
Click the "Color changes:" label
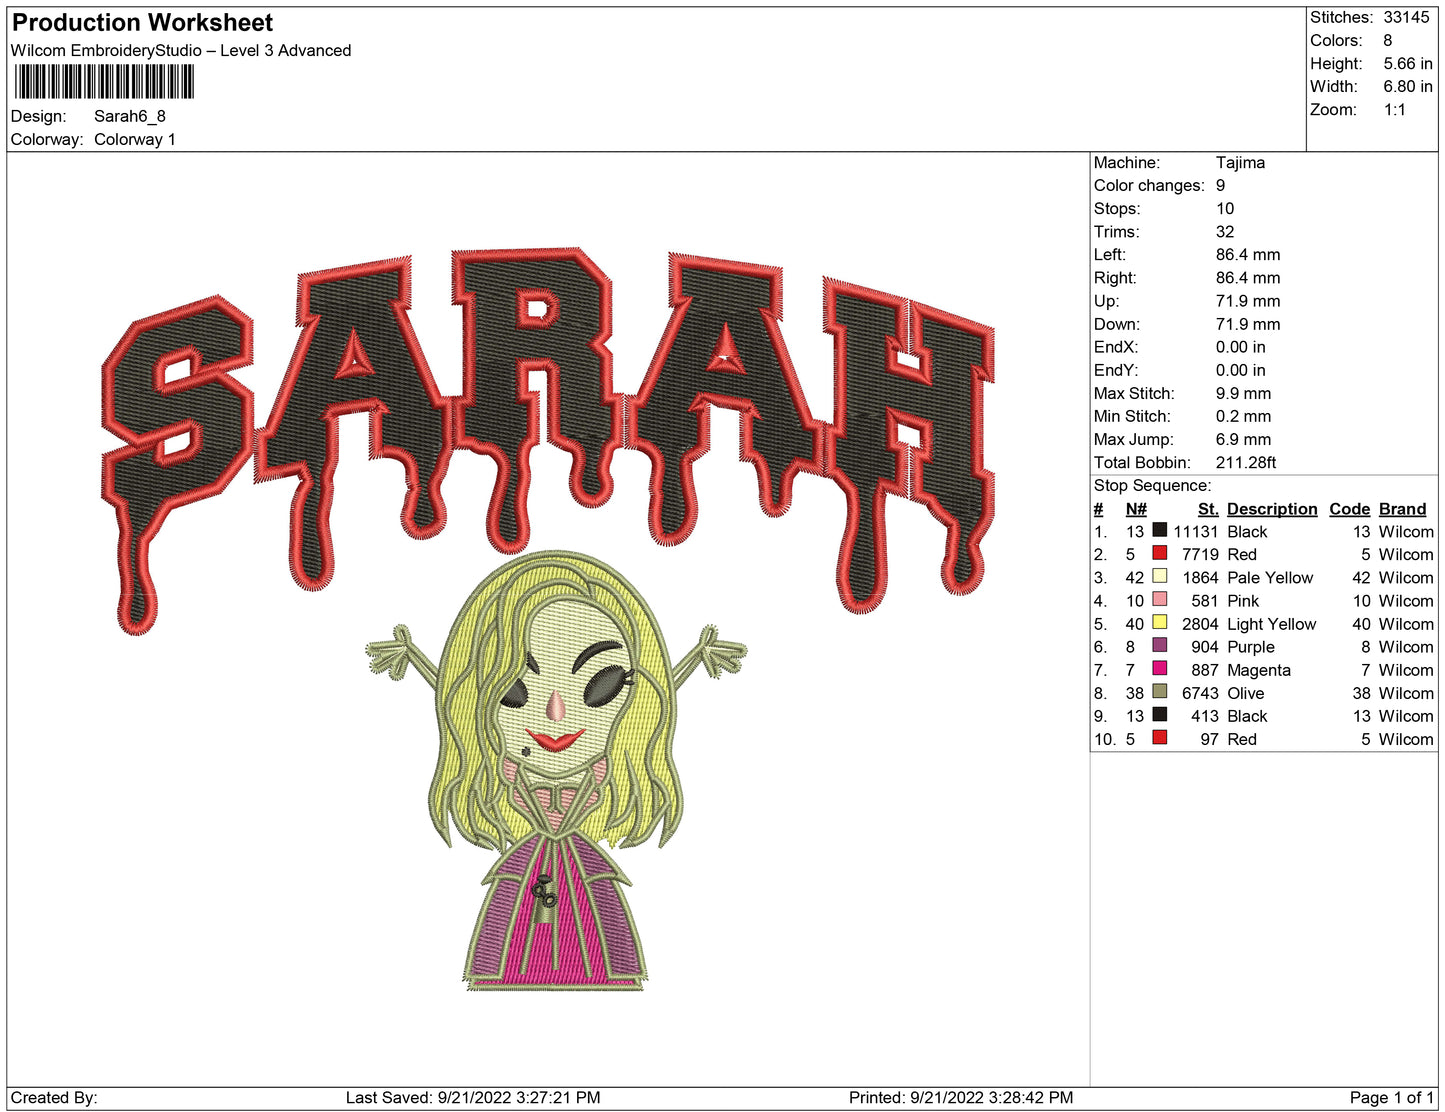1149,186
